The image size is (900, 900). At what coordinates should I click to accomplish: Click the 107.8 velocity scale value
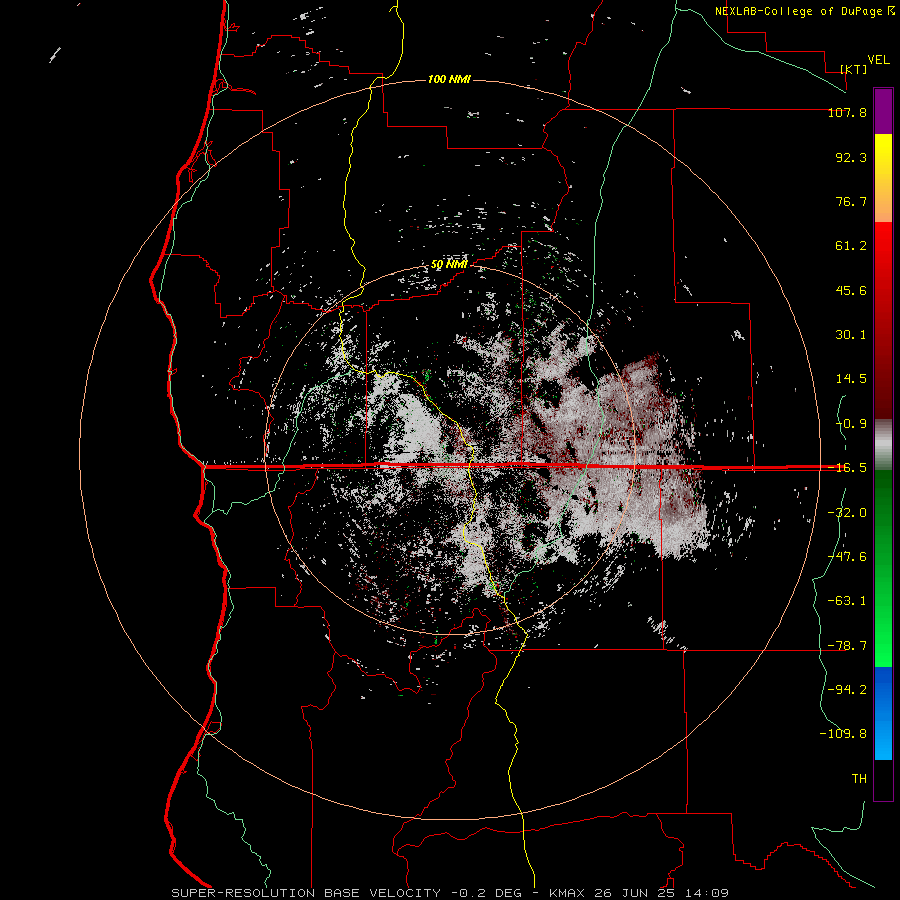click(x=847, y=112)
